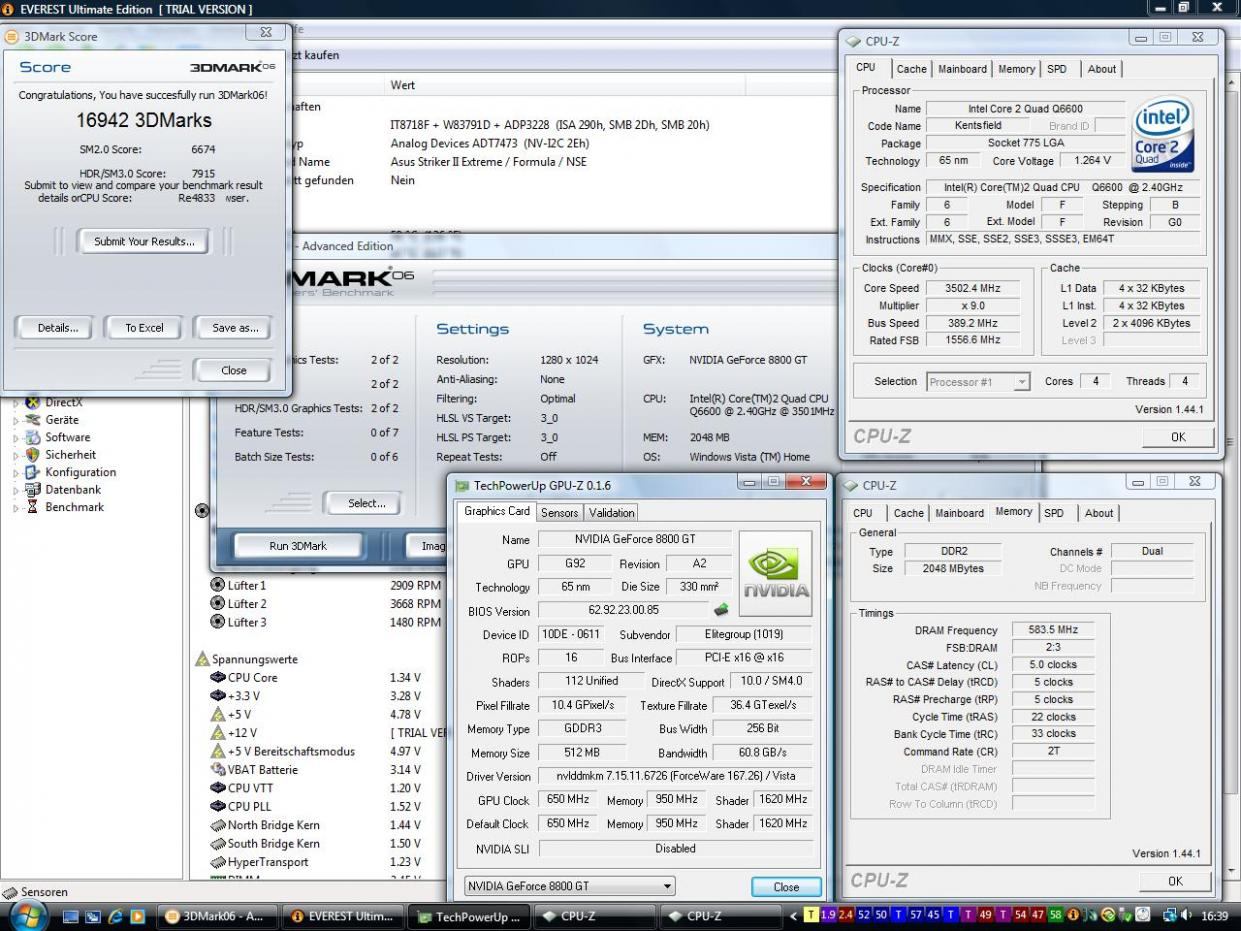Open the Cache tab in top CPU-Z window

911,69
